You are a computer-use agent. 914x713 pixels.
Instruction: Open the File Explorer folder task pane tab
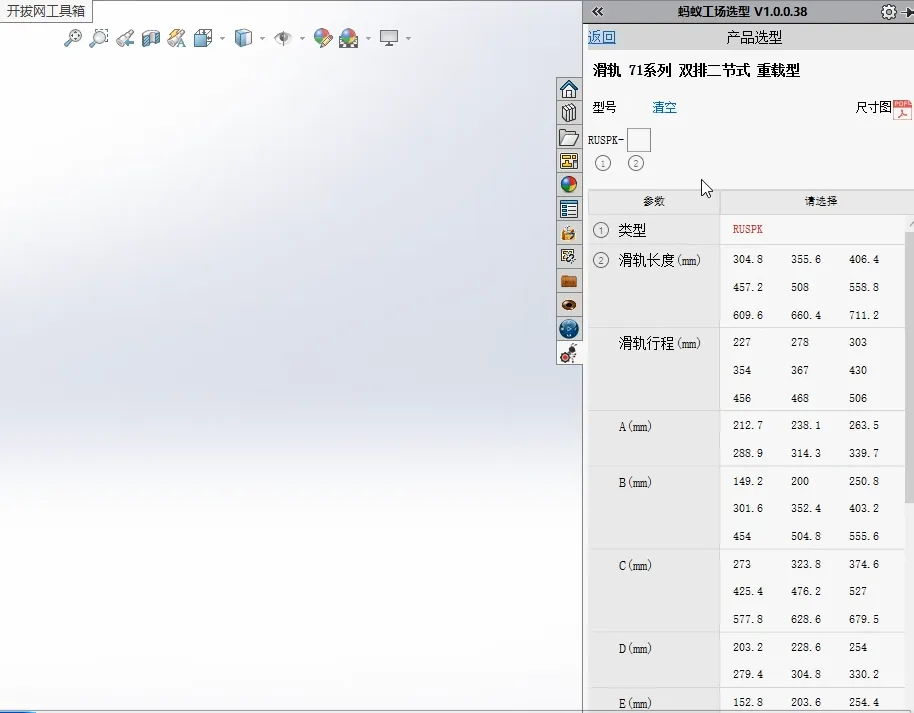coord(569,138)
